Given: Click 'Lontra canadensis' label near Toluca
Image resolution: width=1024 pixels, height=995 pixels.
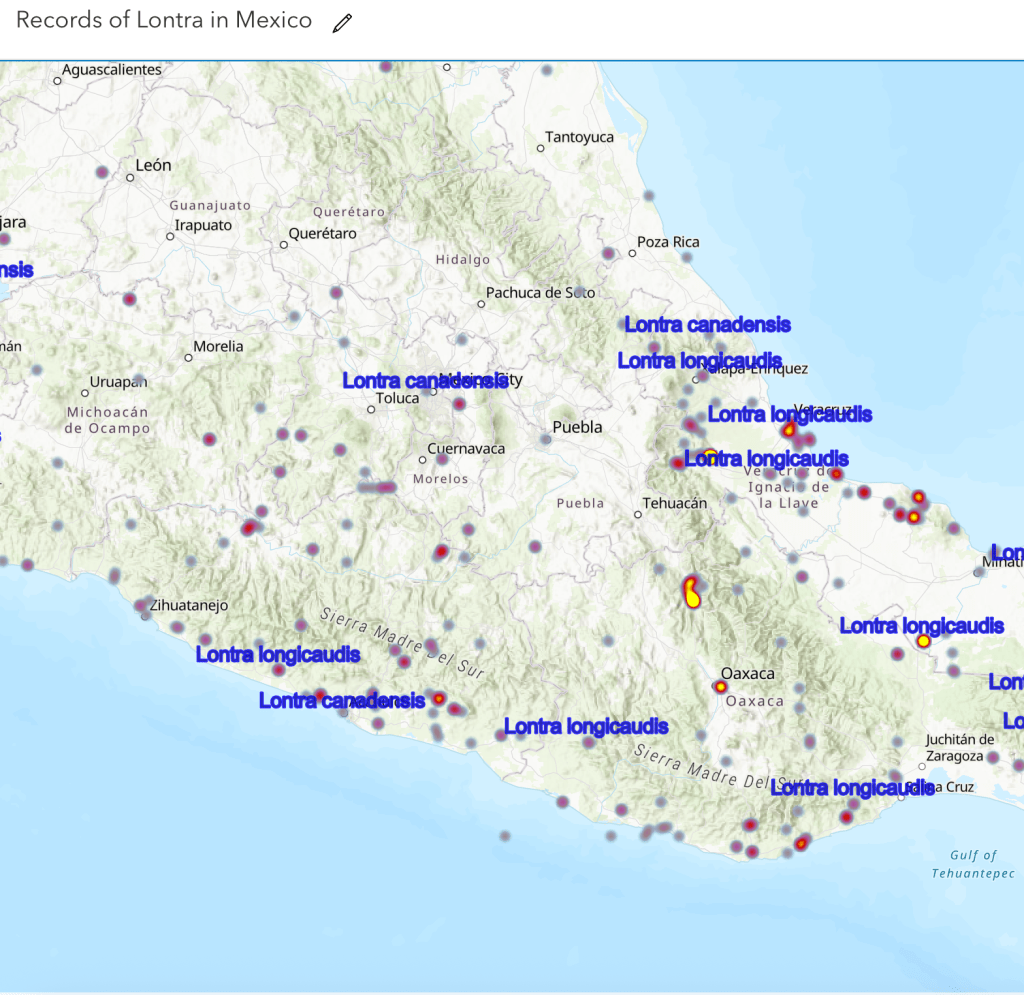Looking at the screenshot, I should click(x=425, y=381).
